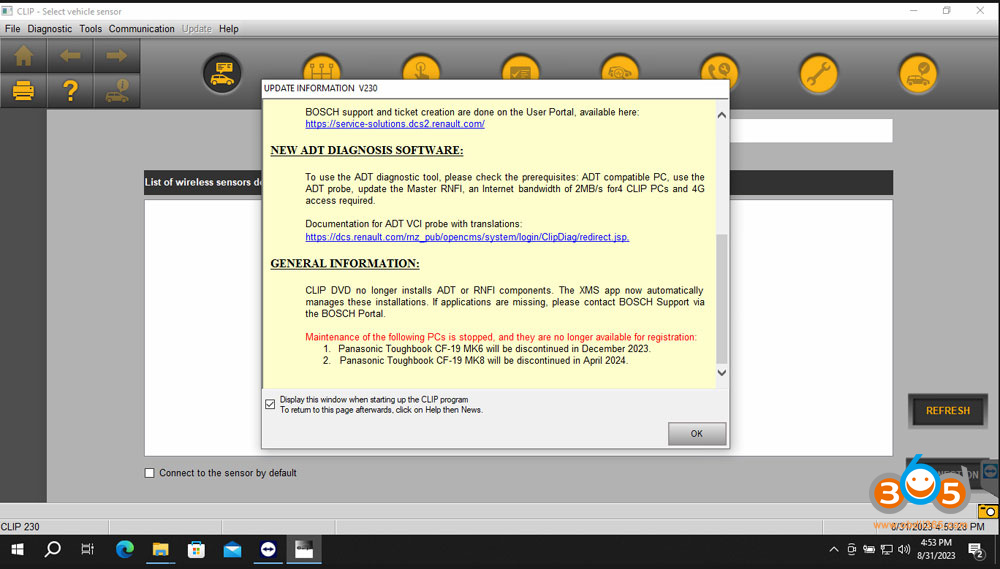Click the Toughbook CF-19 MK8 list line
Screen dimensions: 1000x569
(x=475, y=360)
